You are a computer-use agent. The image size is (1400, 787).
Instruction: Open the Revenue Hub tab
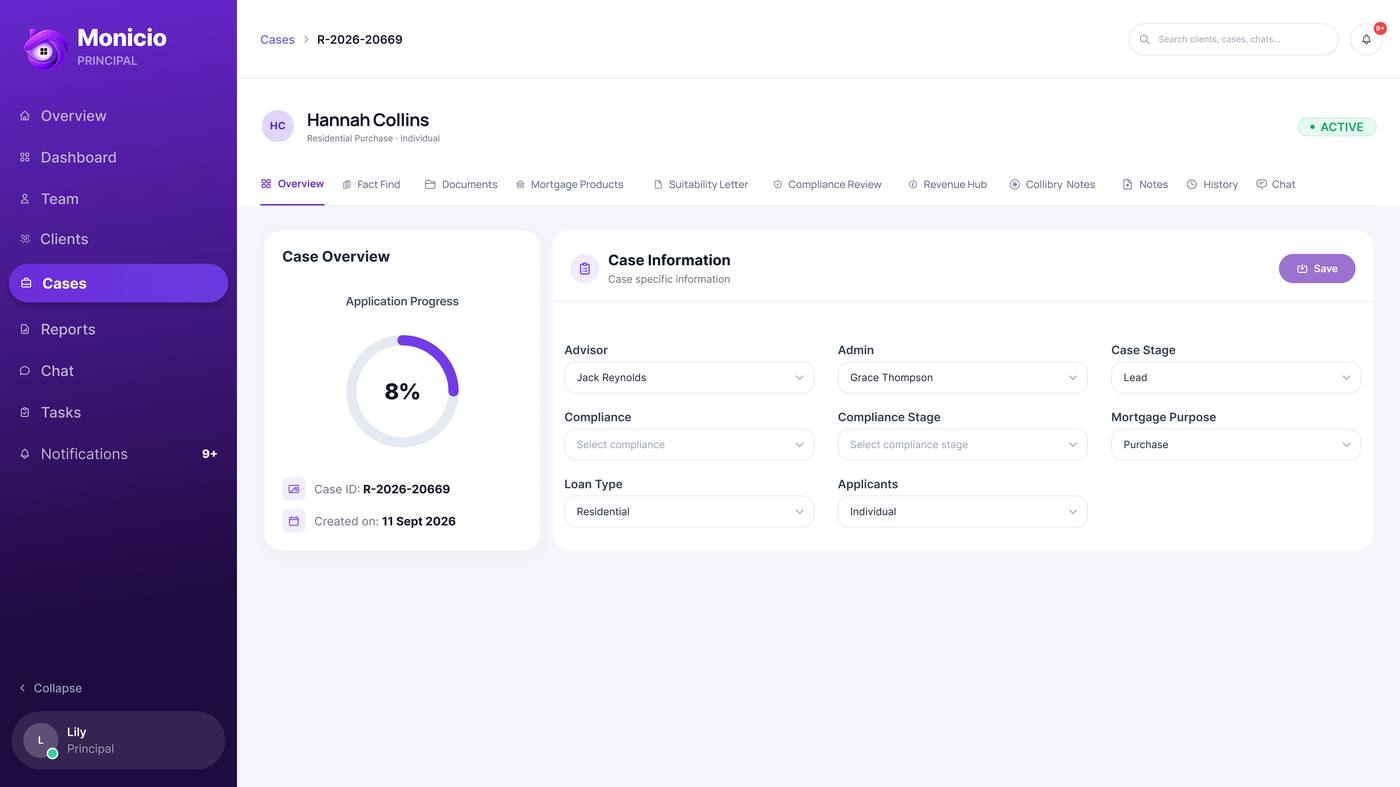pyautogui.click(x=947, y=184)
